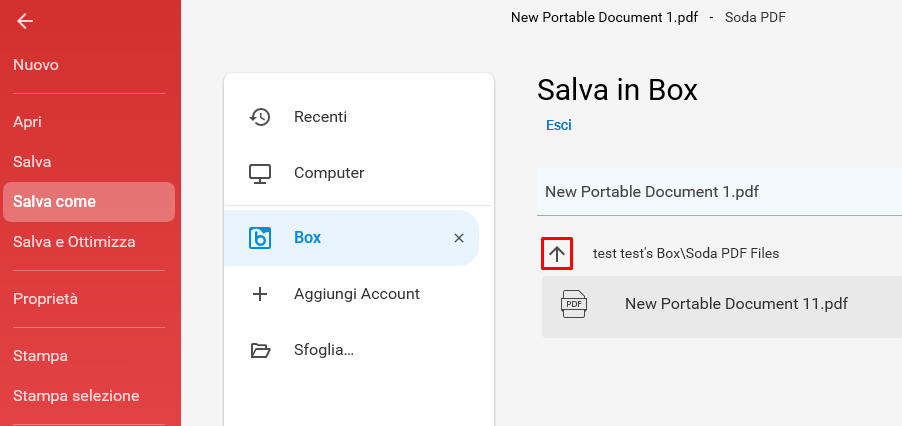
Task: Open the Apri menu item
Action: 27,122
